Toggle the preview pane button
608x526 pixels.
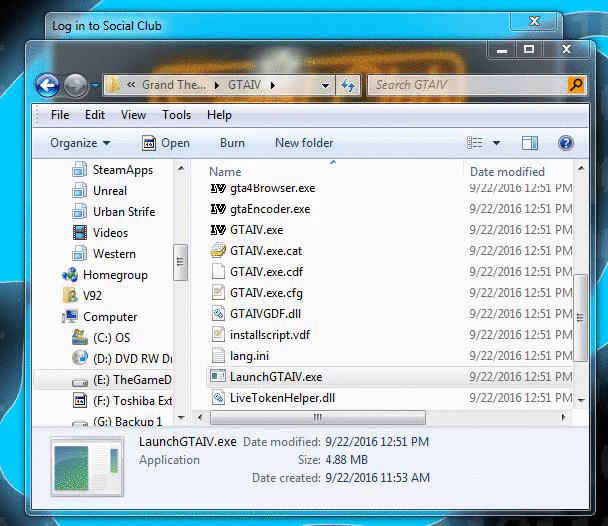click(x=530, y=143)
